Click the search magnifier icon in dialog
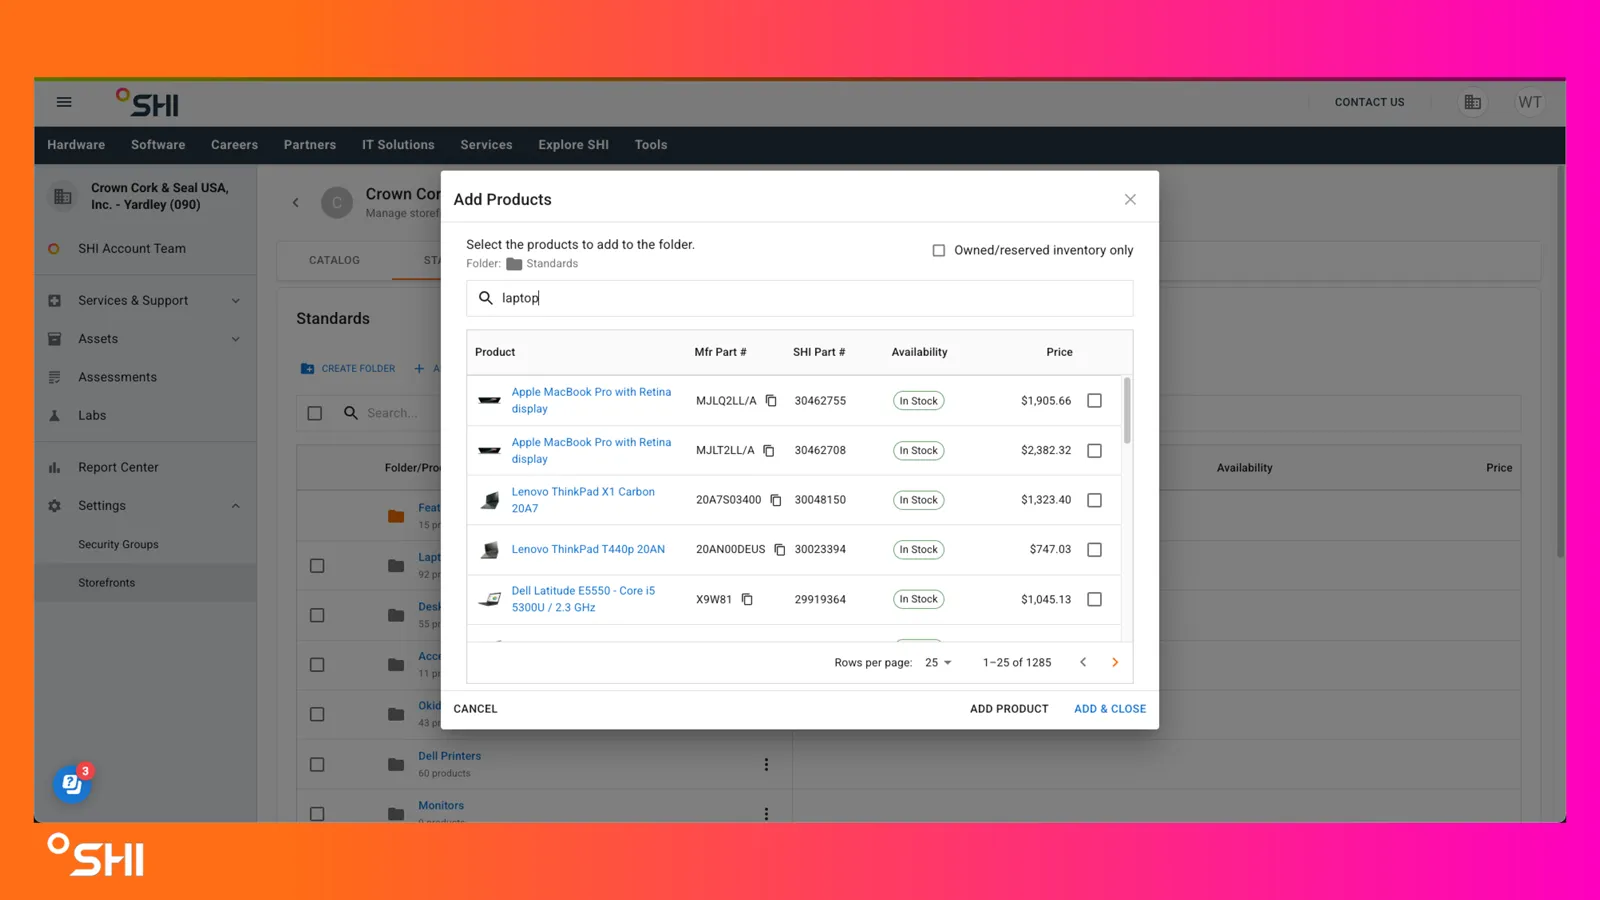The height and width of the screenshot is (900, 1600). coord(486,298)
